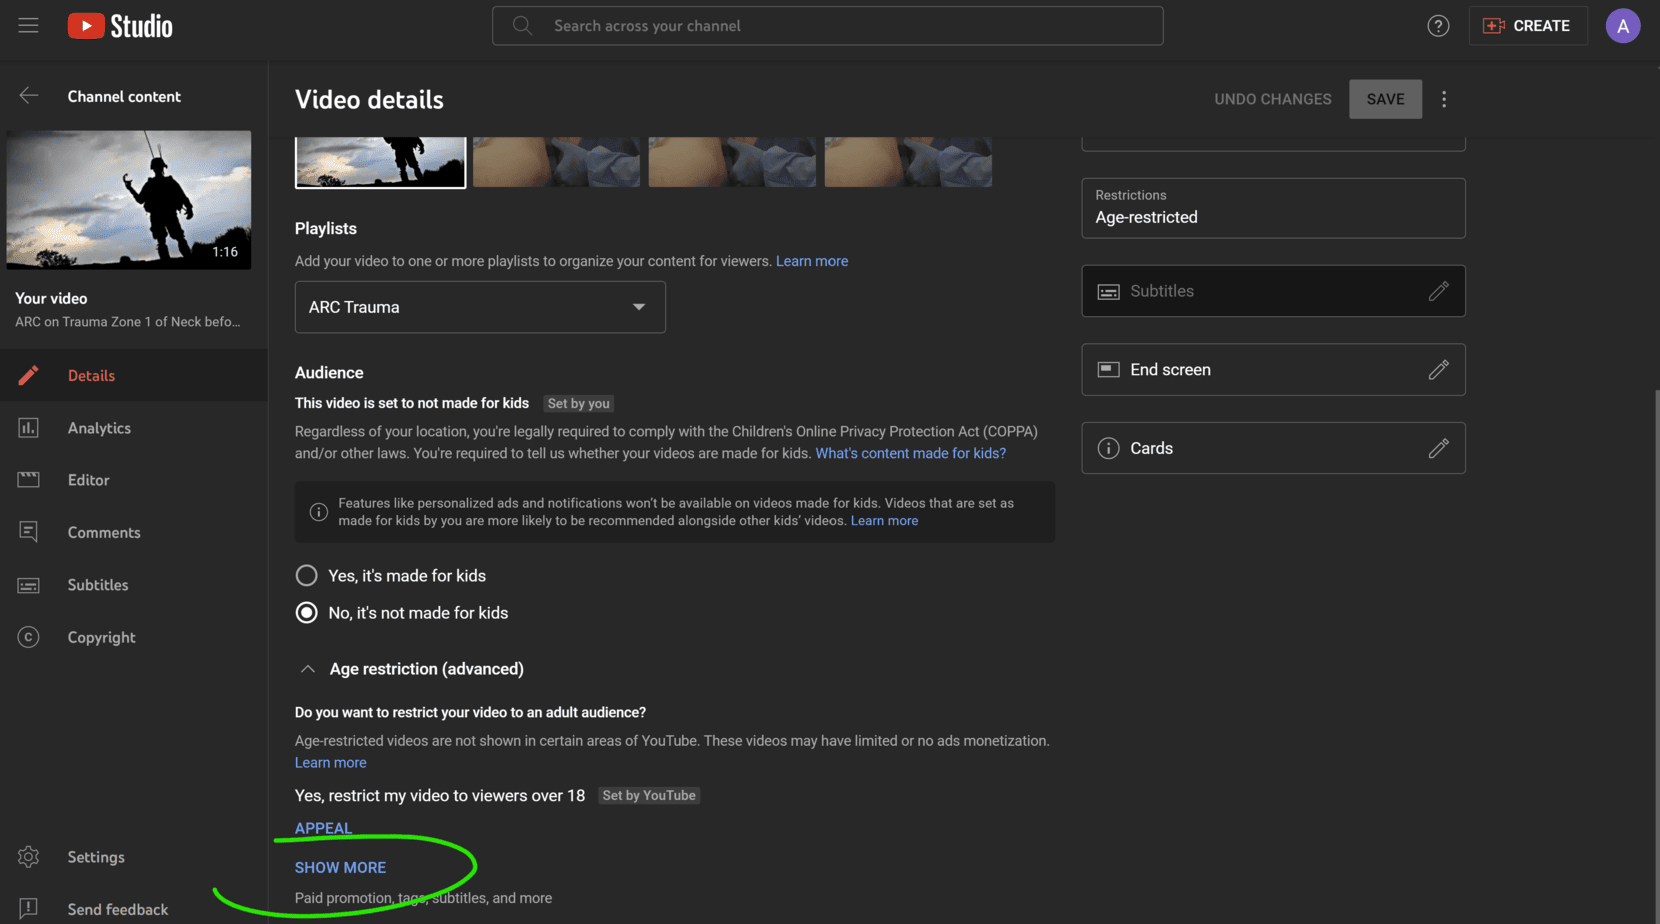Click the Settings gear icon
The height and width of the screenshot is (924, 1660).
(28, 857)
